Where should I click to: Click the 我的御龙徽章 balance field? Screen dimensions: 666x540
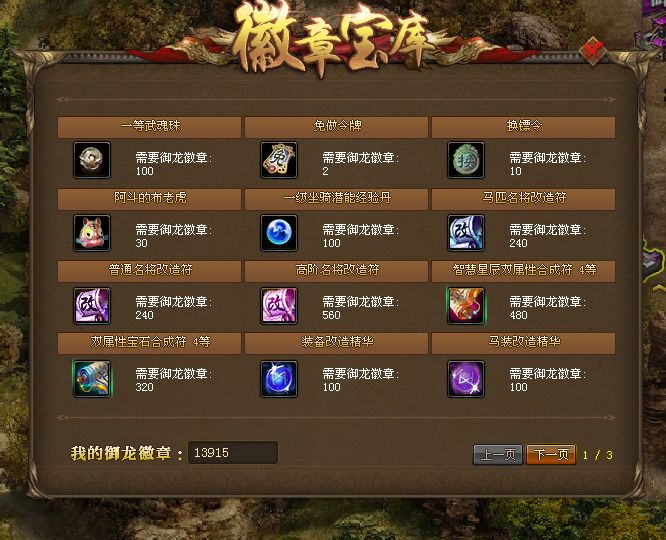[233, 452]
